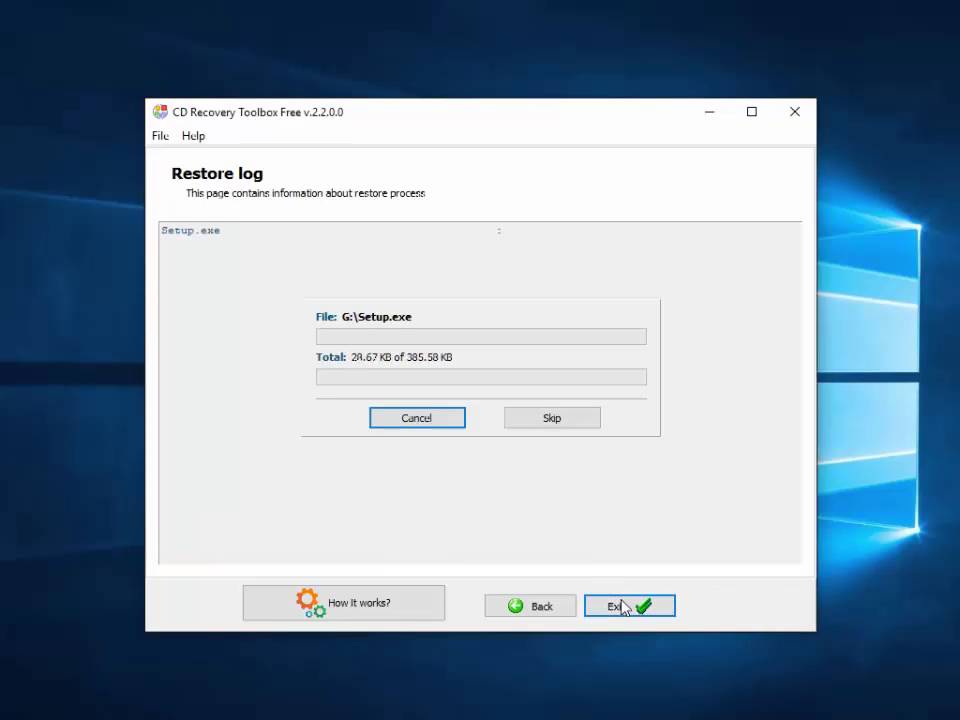
Task: Click the Total progress bar
Action: (481, 377)
